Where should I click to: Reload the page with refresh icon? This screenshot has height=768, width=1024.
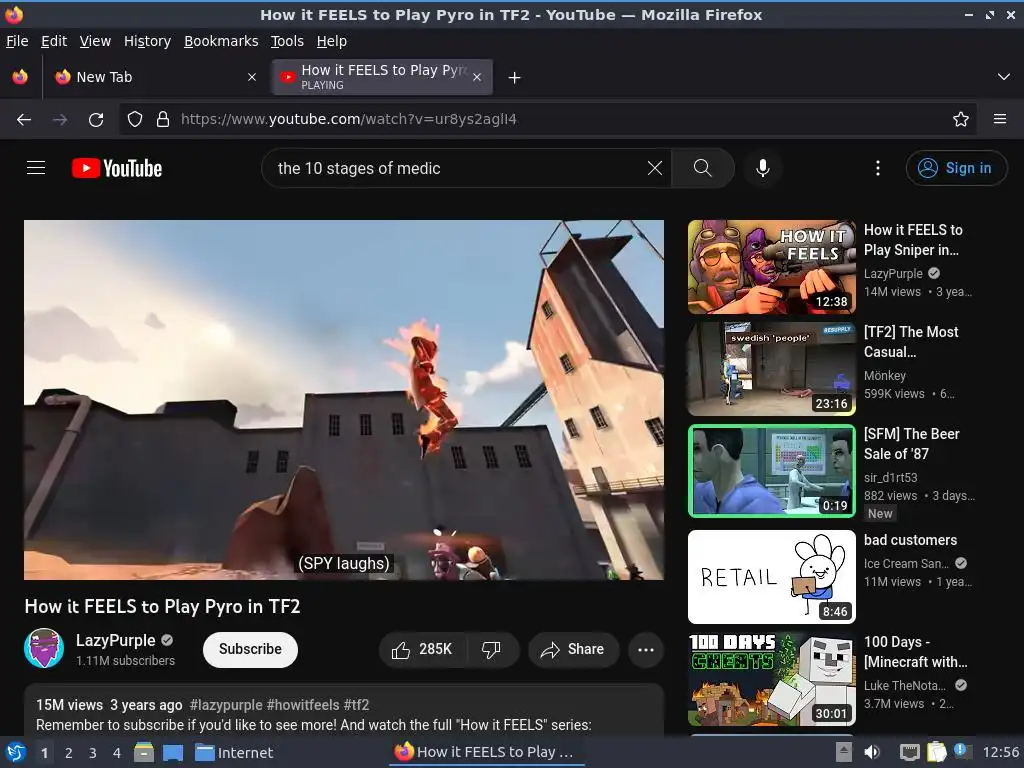[x=96, y=120]
